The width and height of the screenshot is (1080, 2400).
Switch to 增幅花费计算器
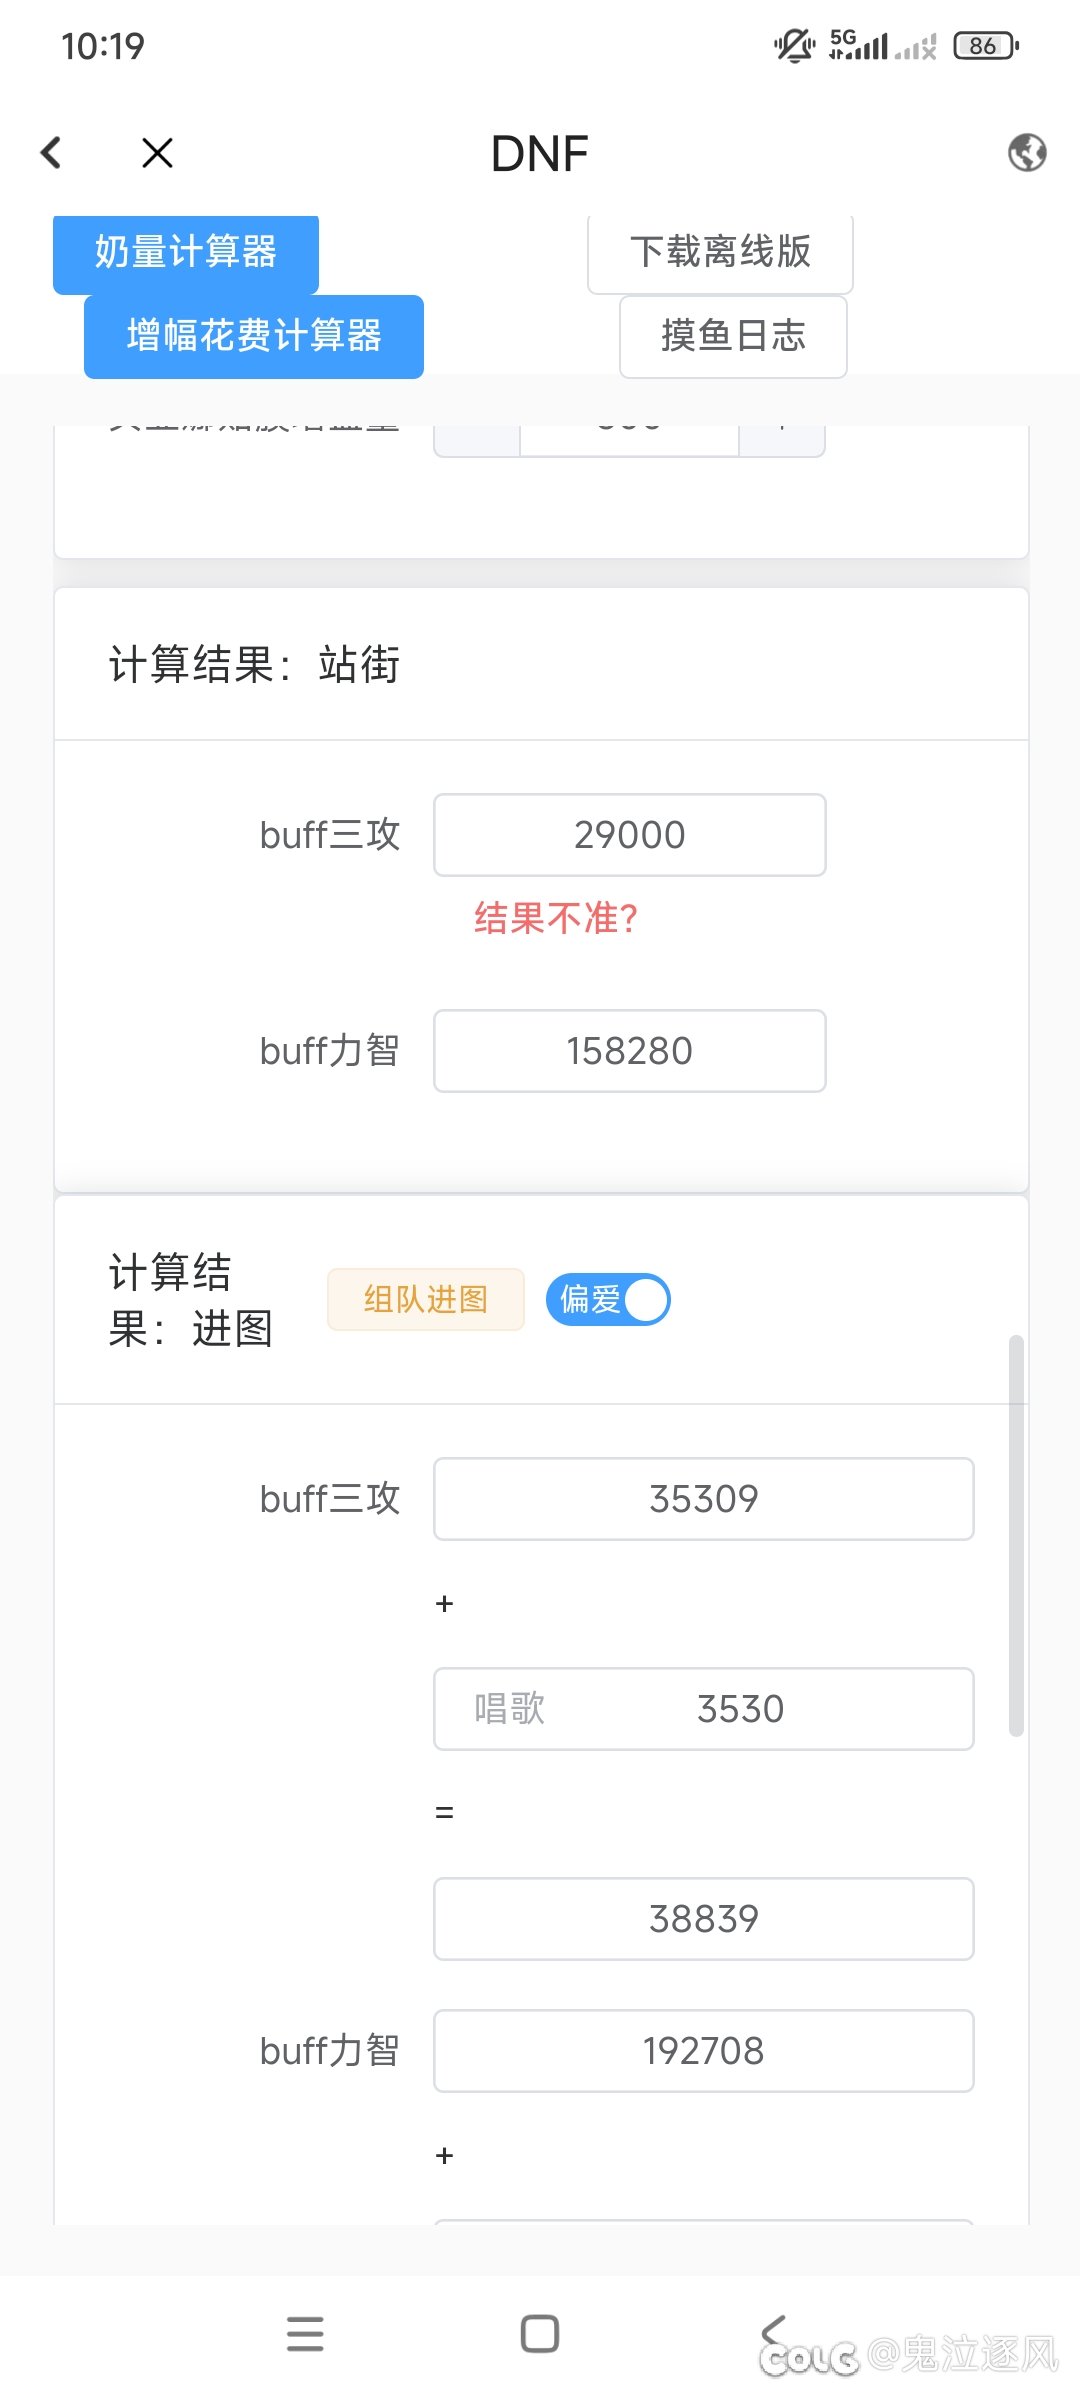click(x=254, y=336)
